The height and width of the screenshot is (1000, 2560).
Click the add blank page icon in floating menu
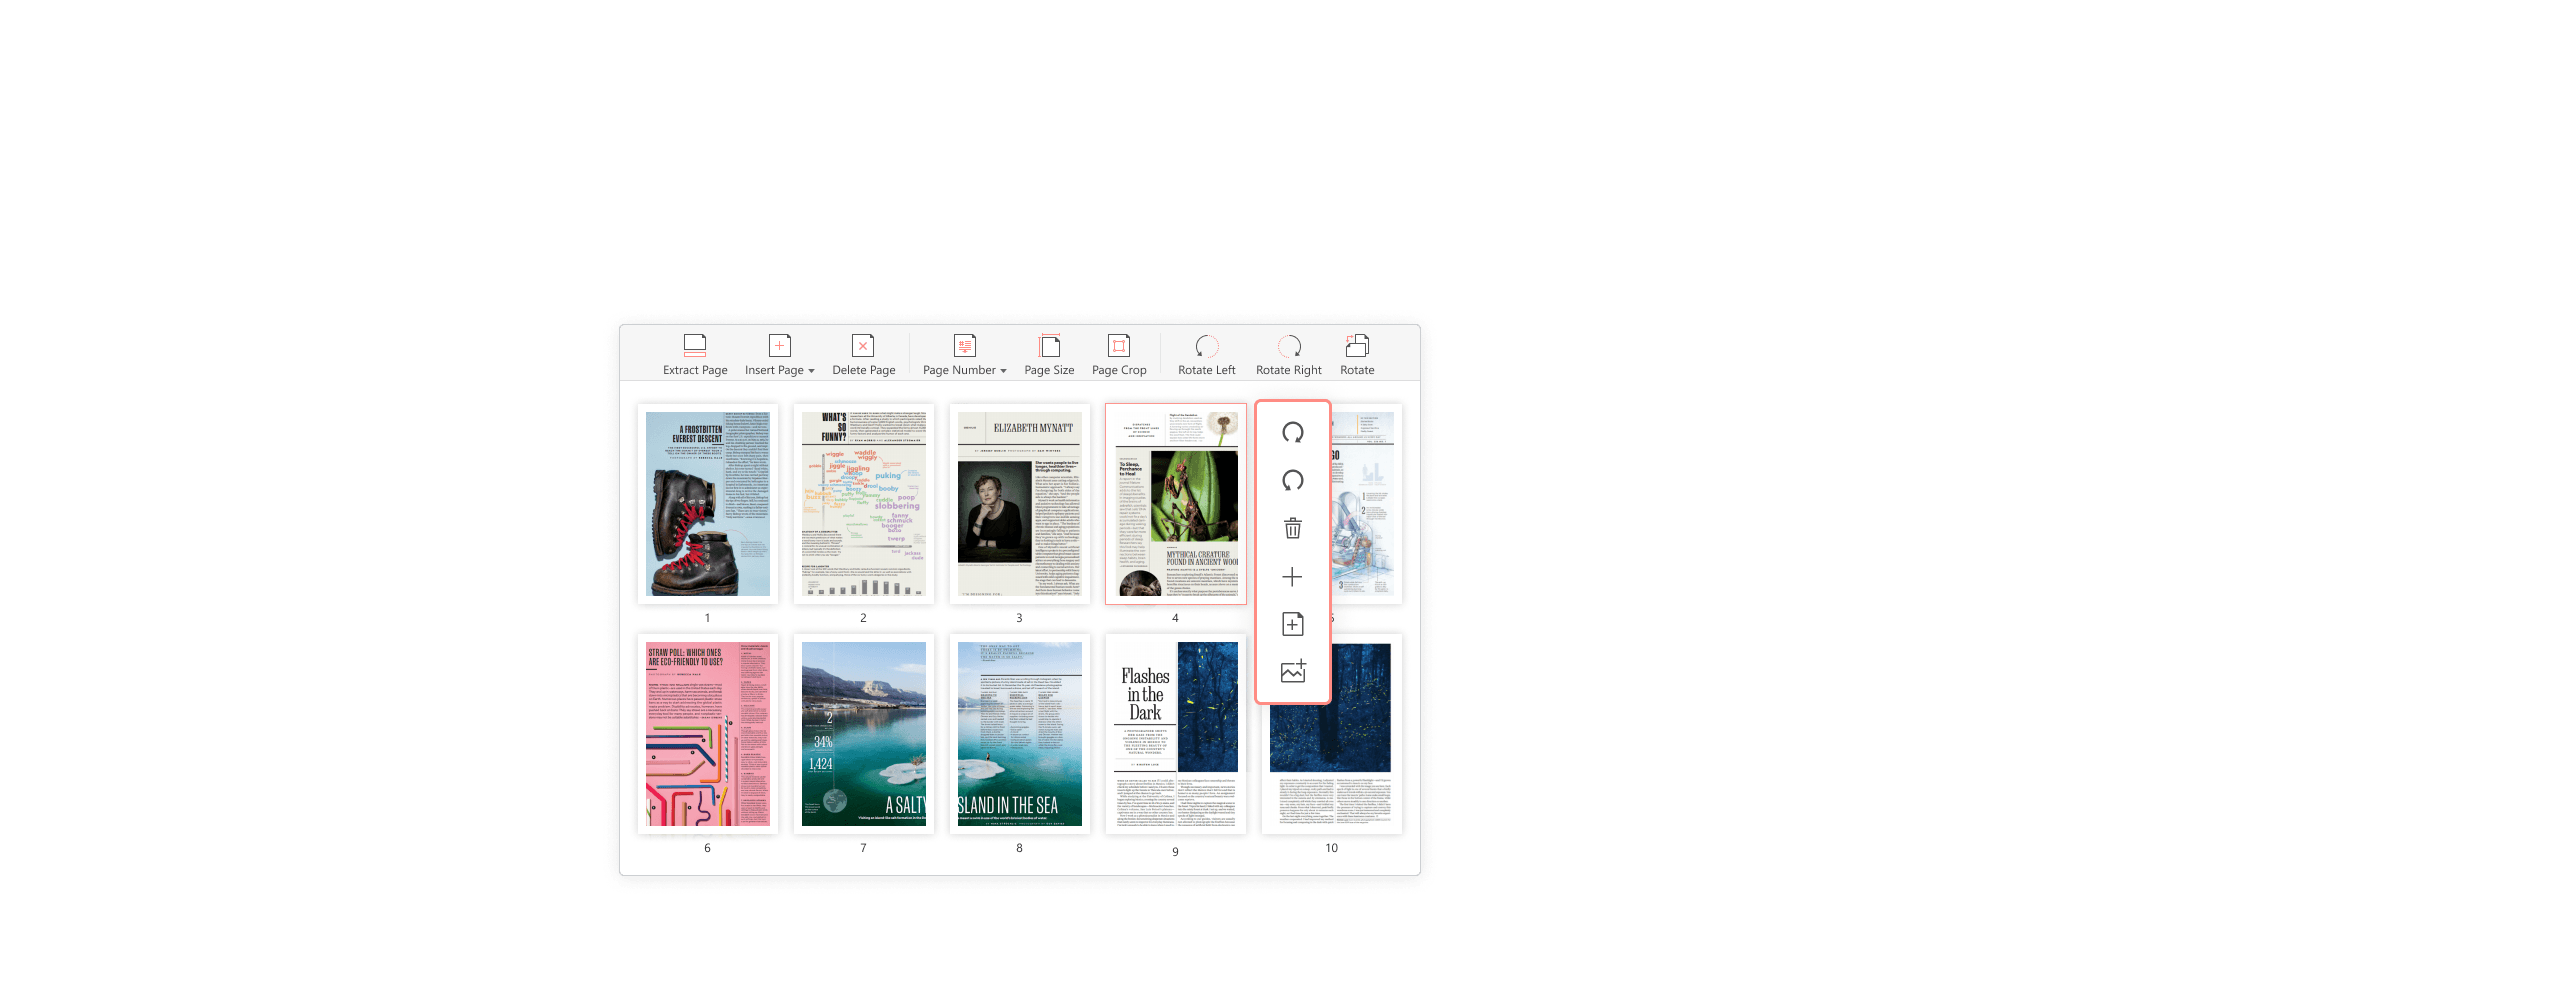pos(1292,625)
